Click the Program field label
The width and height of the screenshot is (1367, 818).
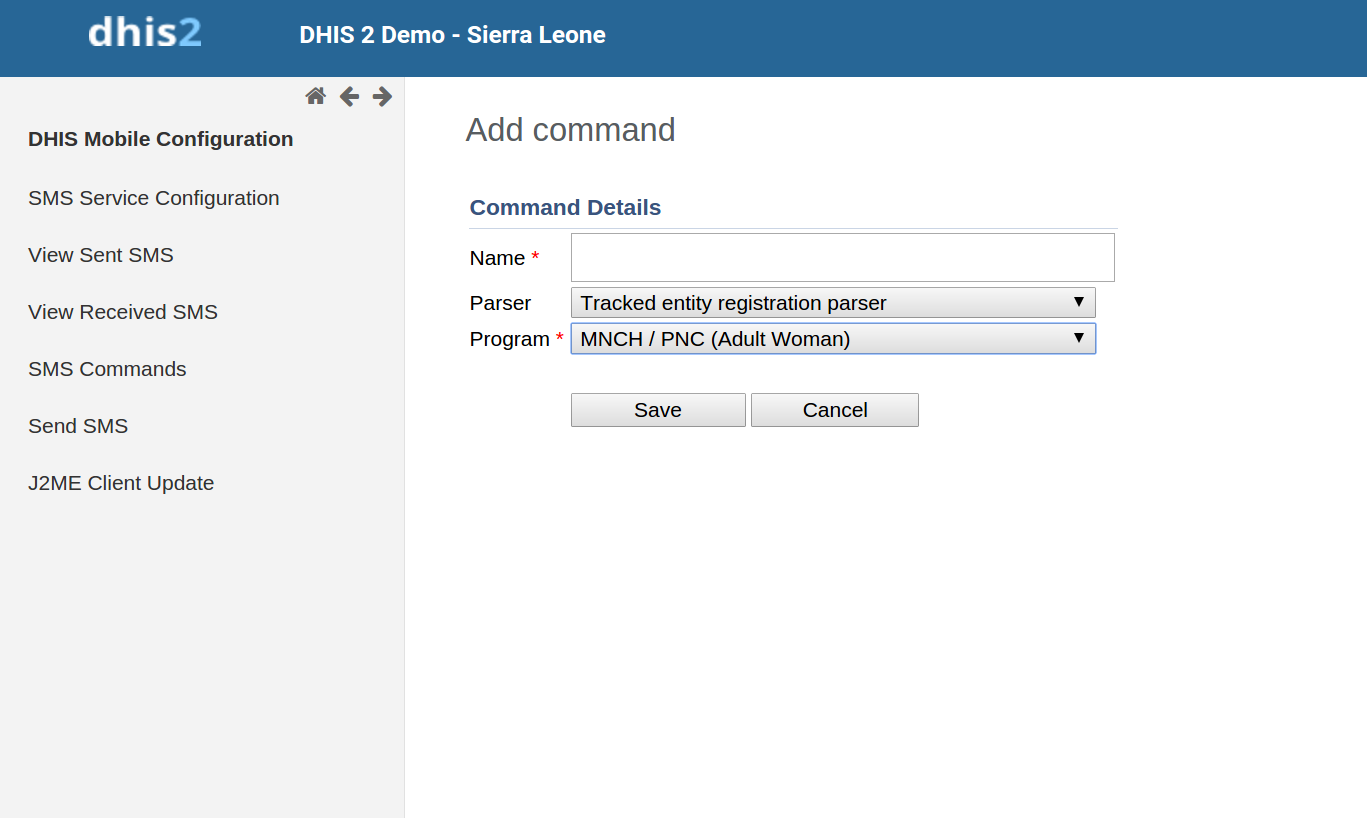509,339
